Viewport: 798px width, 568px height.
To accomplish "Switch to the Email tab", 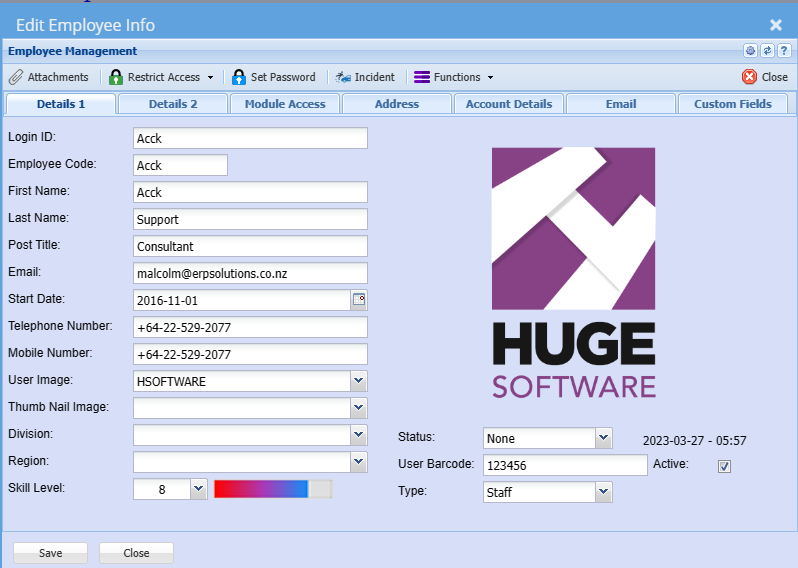I will click(x=621, y=104).
